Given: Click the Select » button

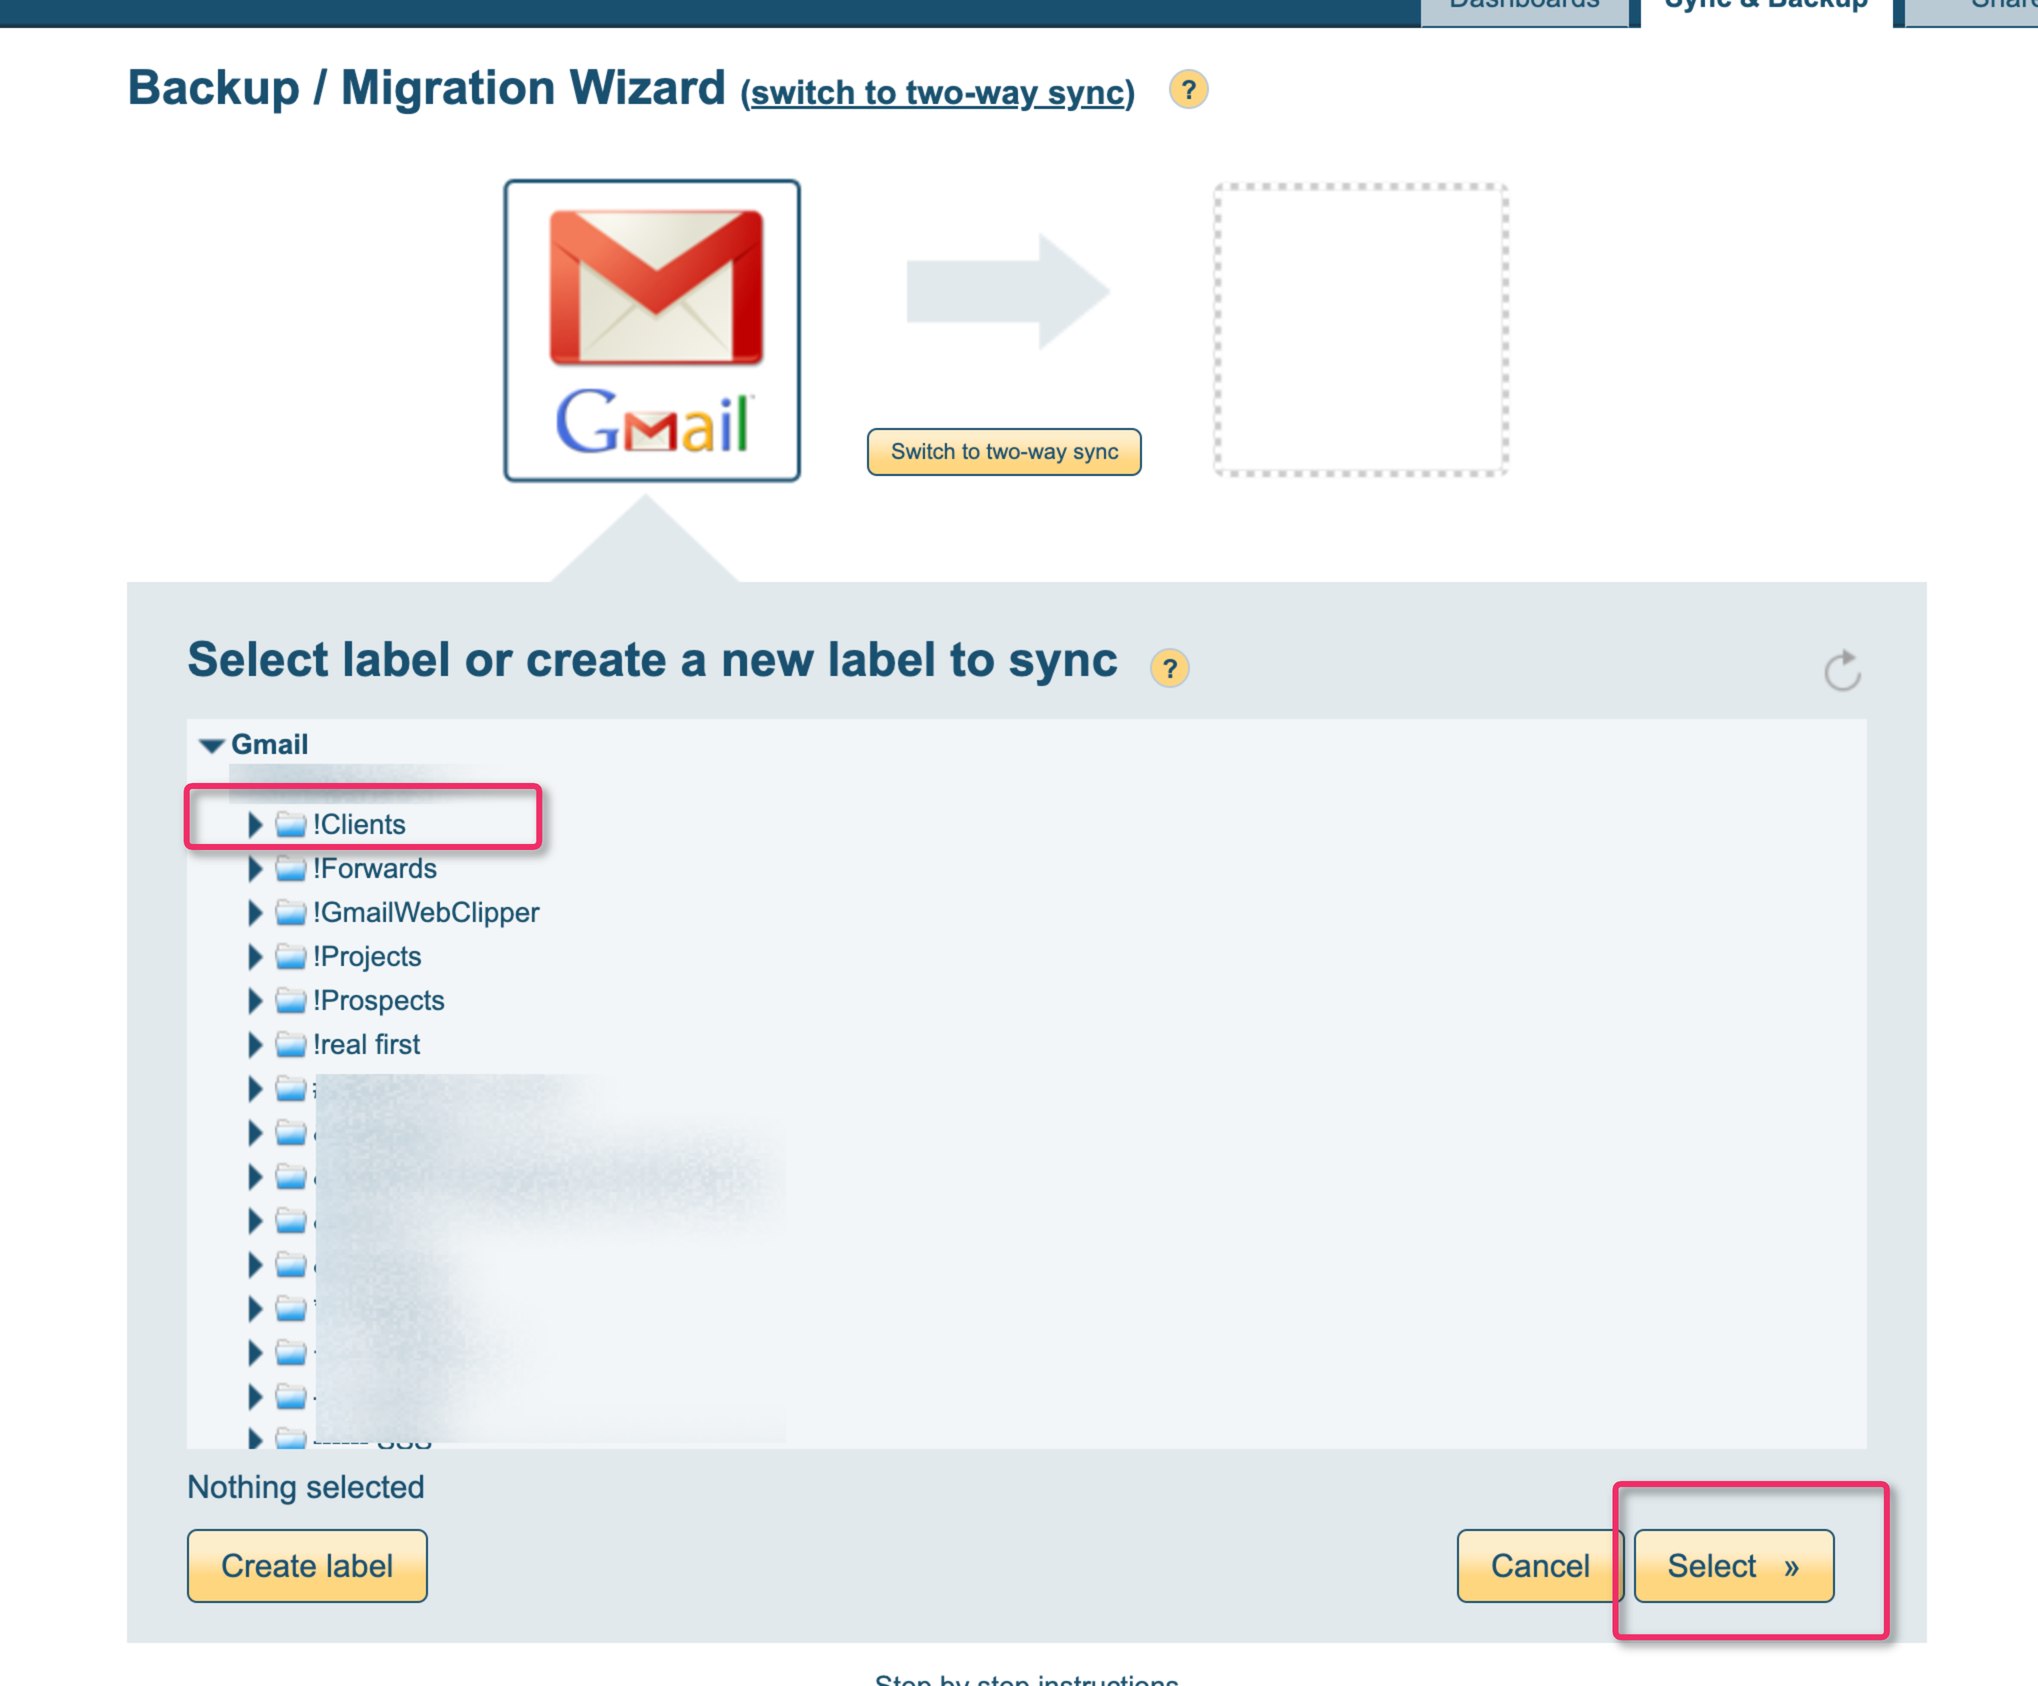Looking at the screenshot, I should (x=1733, y=1565).
